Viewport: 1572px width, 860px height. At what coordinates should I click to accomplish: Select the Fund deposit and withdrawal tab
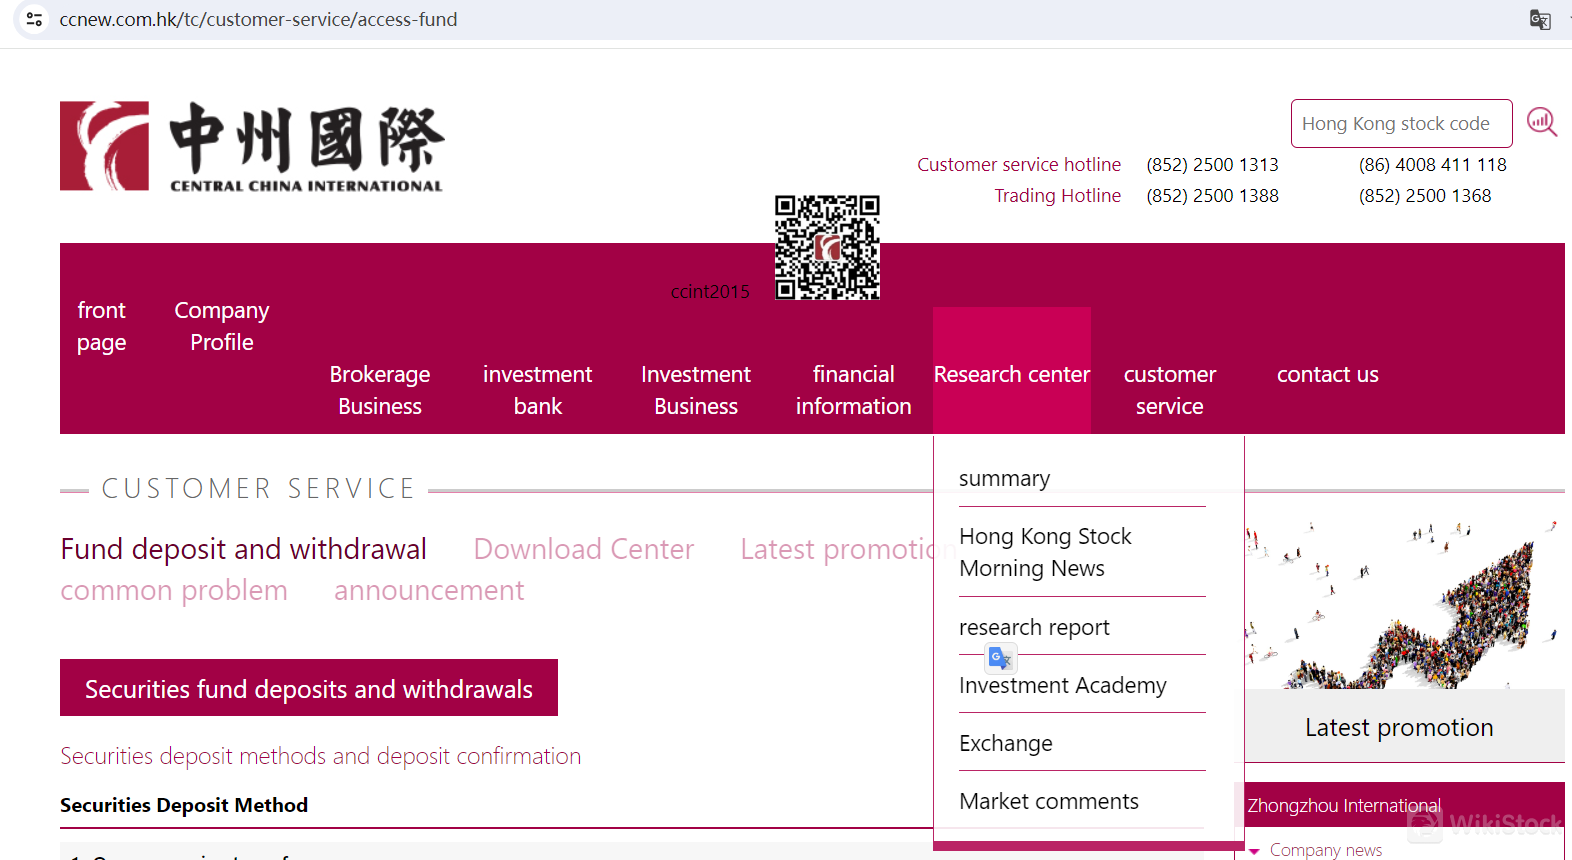243,549
